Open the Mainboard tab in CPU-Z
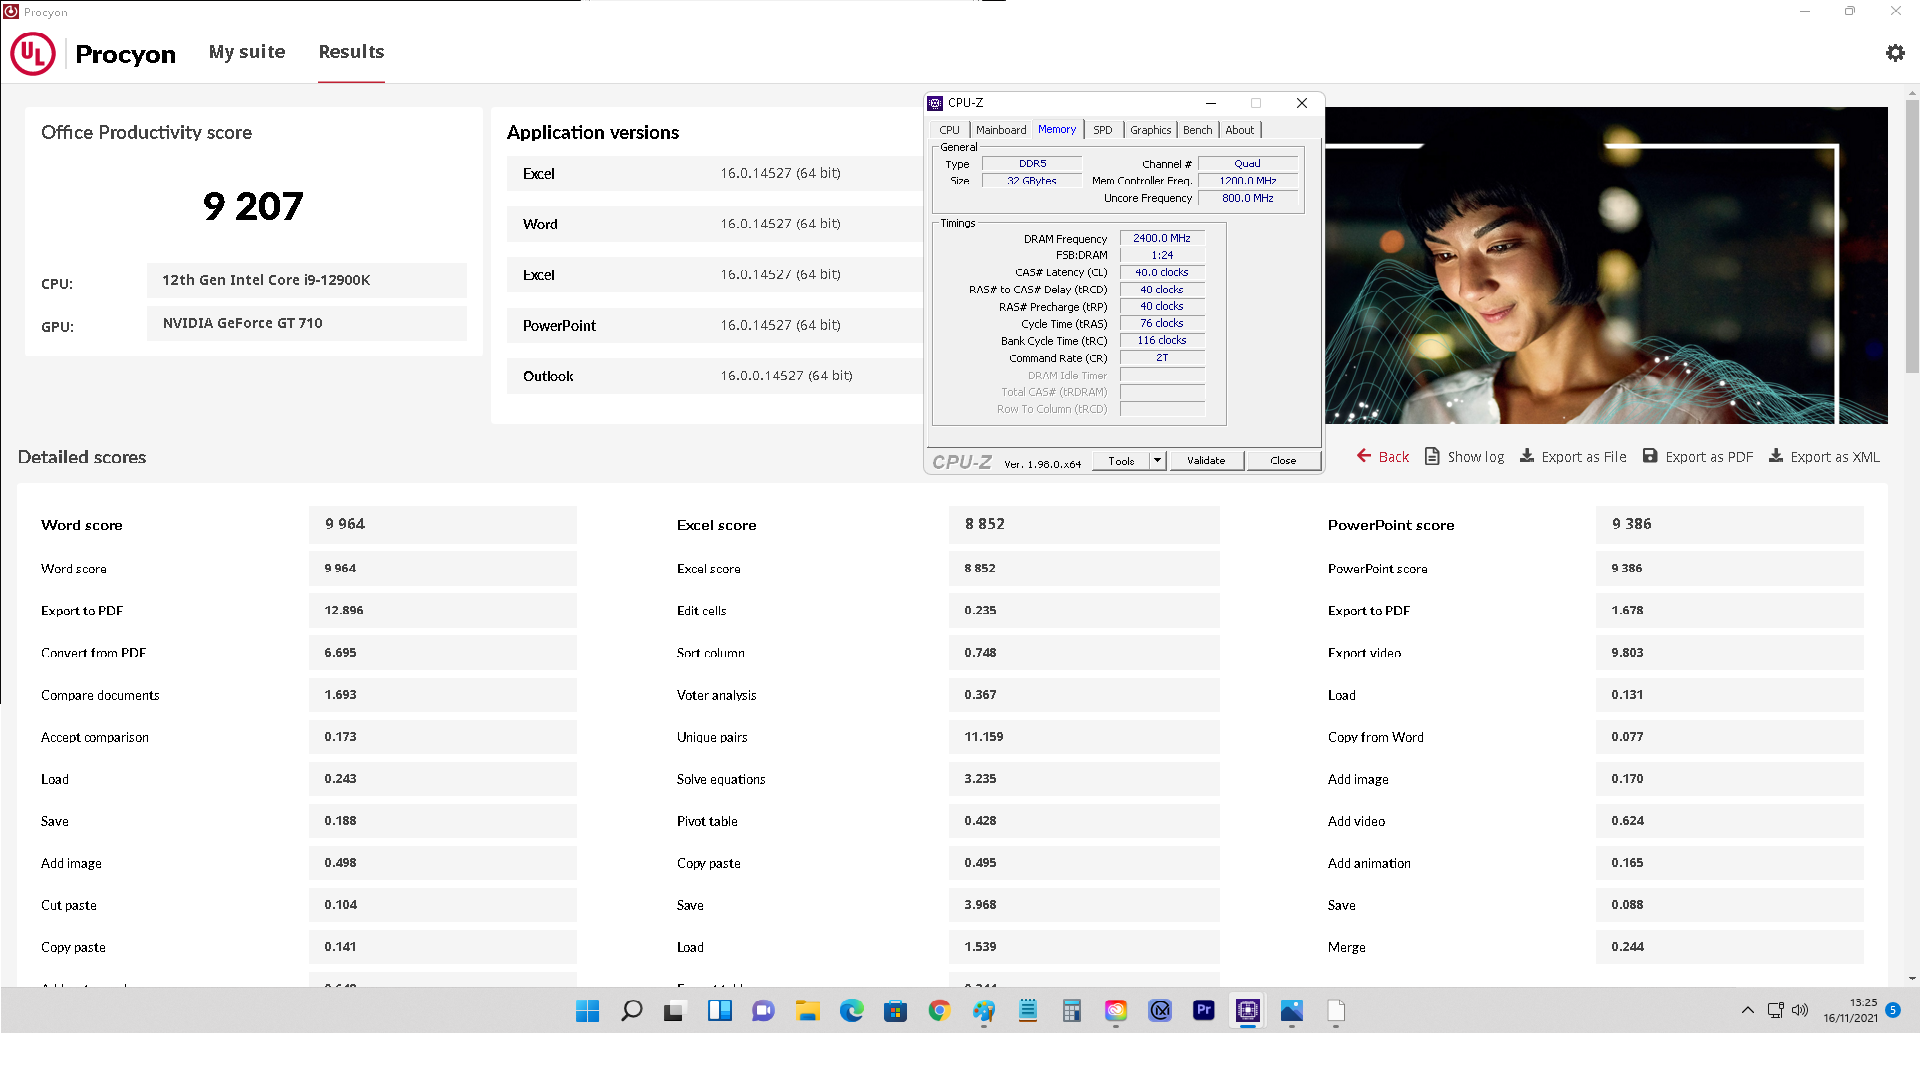Image resolution: width=1920 pixels, height=1080 pixels. coord(1001,130)
